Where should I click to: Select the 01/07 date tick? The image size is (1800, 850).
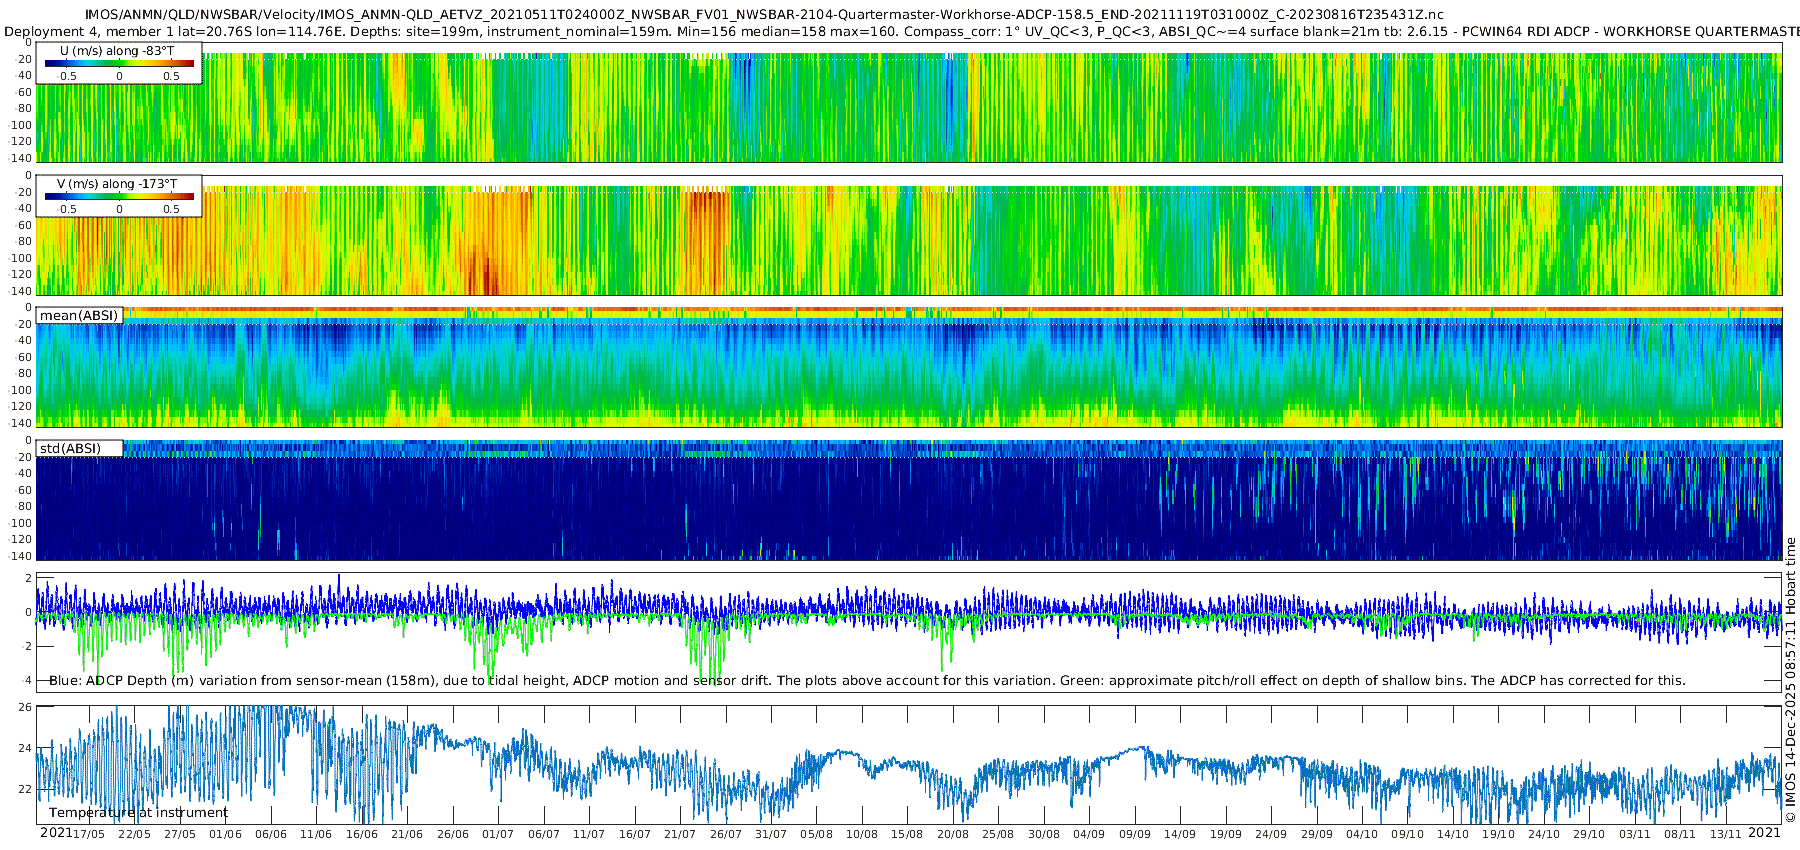(498, 834)
